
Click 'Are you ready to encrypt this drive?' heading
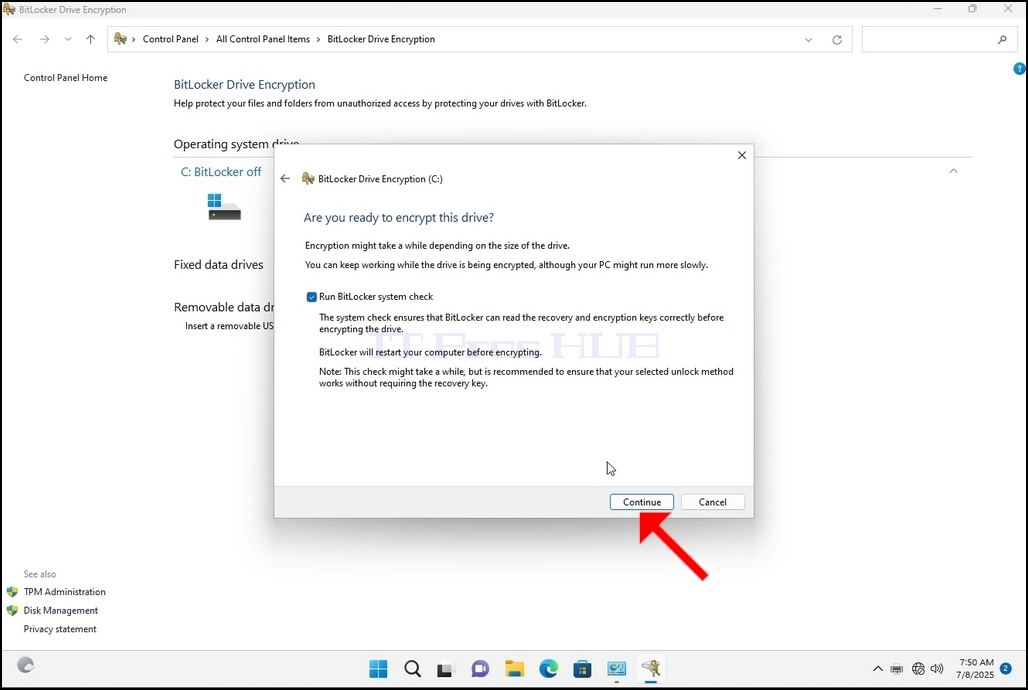point(399,218)
